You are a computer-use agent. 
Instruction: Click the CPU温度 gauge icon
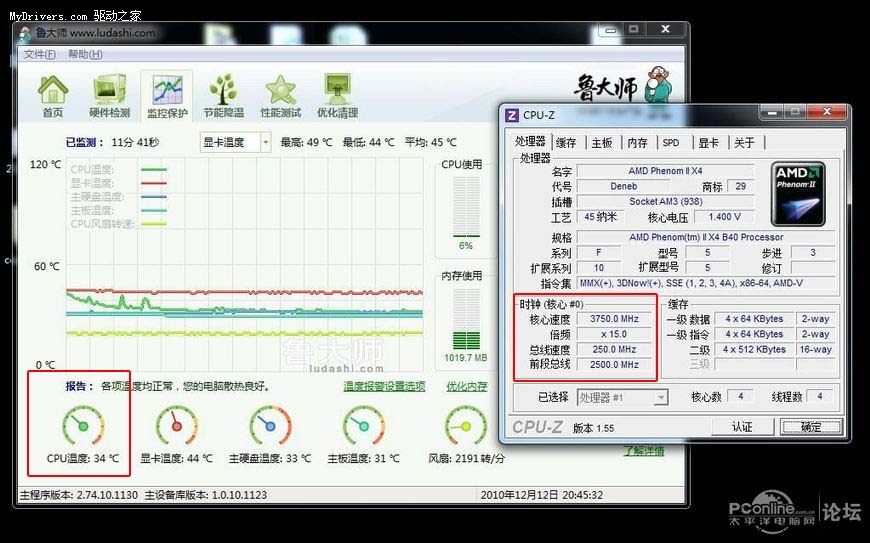(x=83, y=426)
